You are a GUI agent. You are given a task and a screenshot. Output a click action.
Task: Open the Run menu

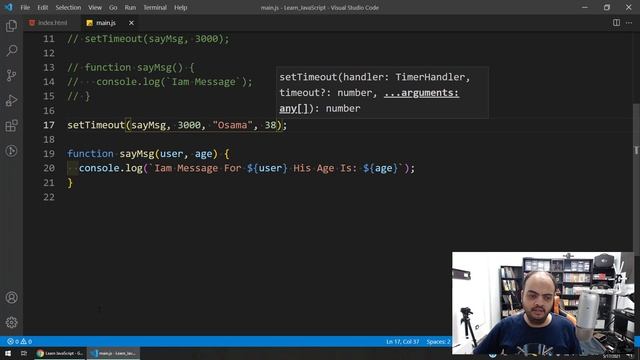130,7
